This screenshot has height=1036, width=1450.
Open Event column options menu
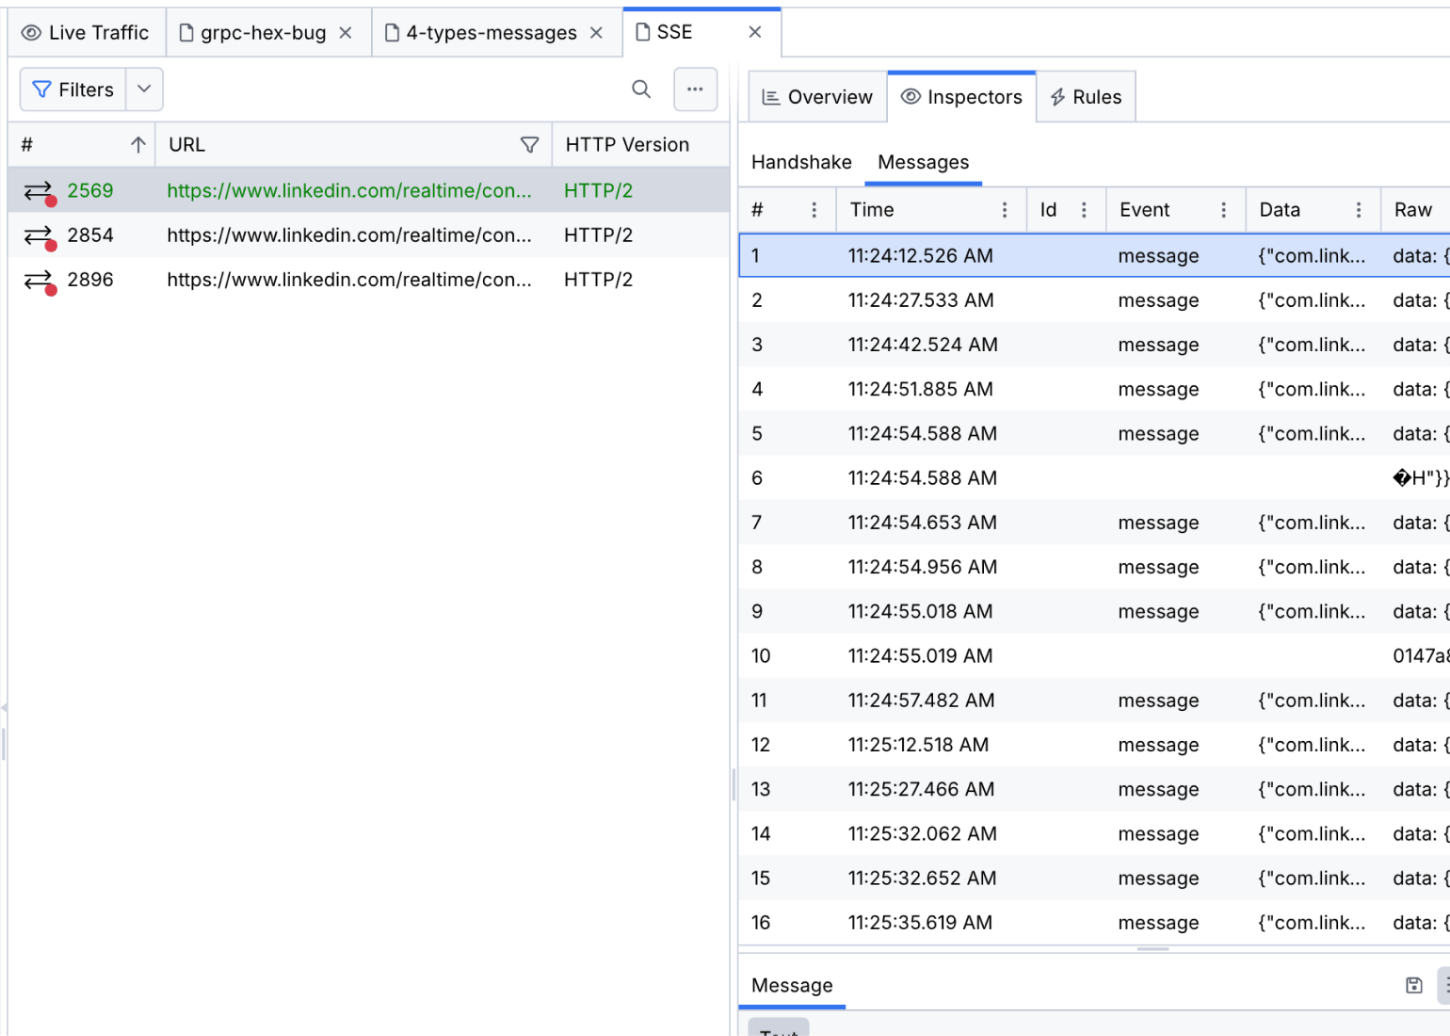coord(1223,210)
